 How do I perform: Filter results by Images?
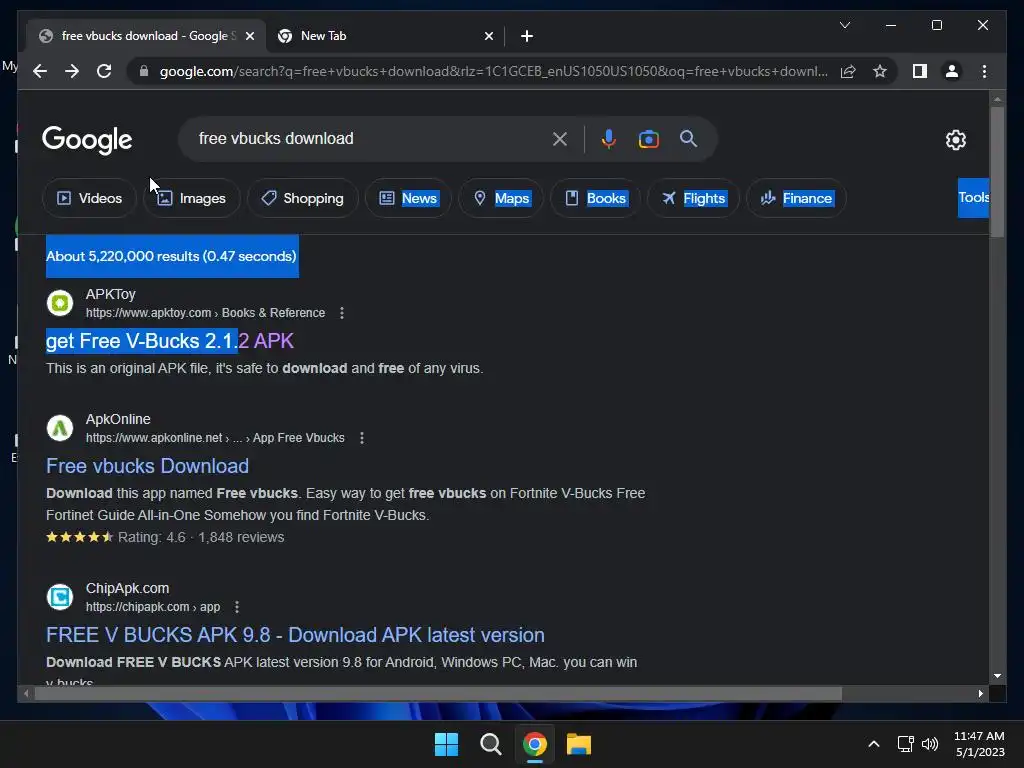(191, 198)
